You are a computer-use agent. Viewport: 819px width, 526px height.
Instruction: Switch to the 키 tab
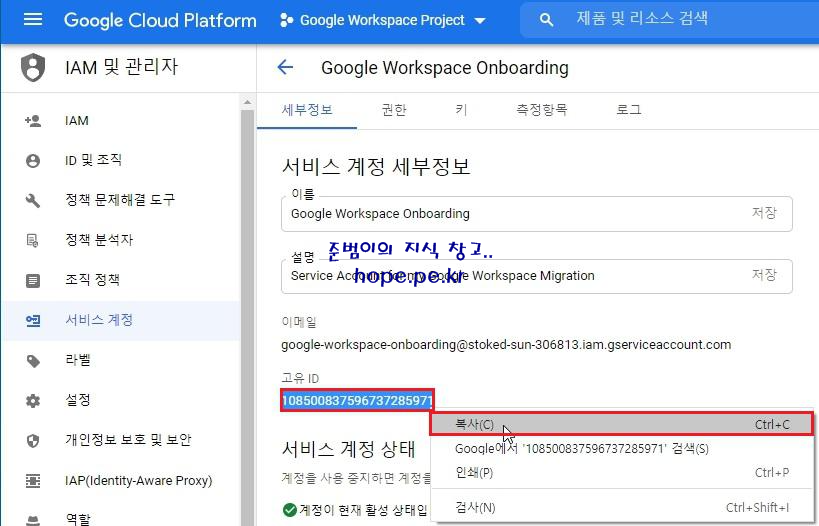coord(461,110)
